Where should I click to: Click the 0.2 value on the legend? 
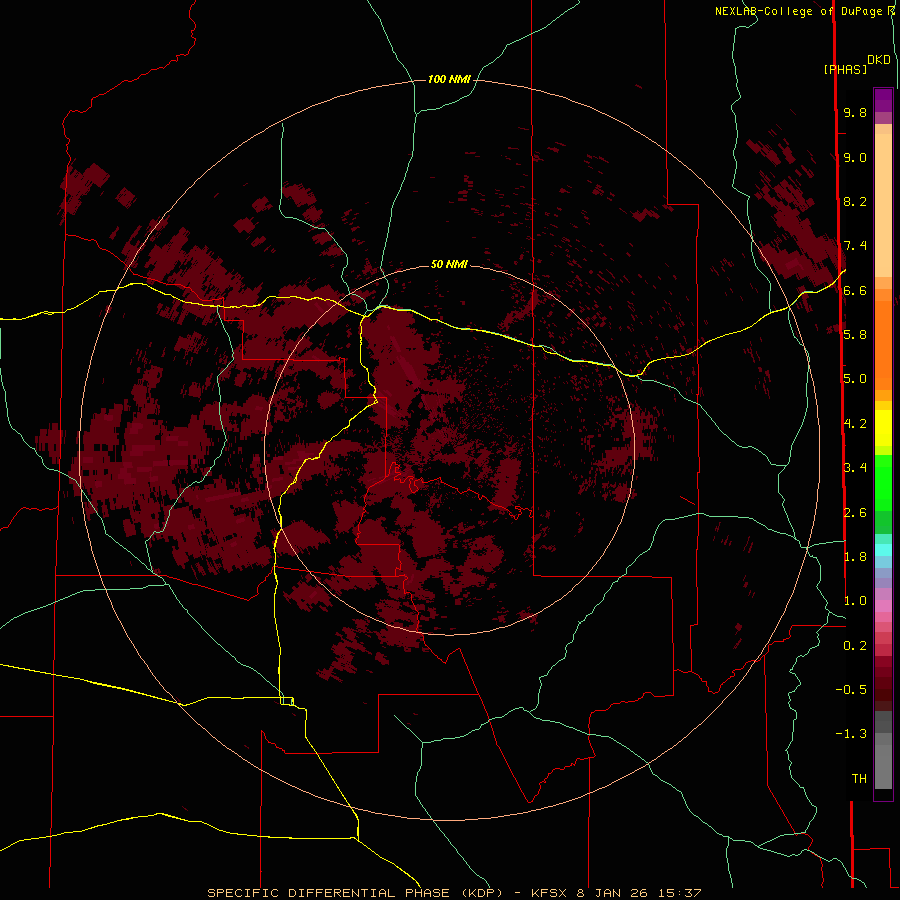coord(855,645)
